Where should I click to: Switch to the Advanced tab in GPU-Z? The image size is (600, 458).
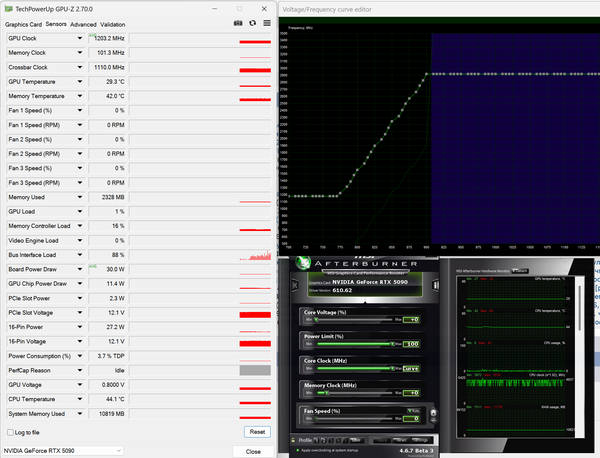(x=83, y=24)
